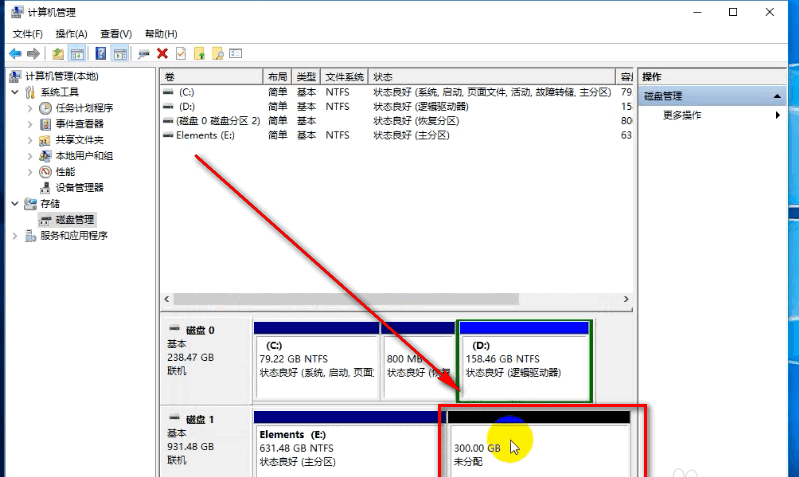Image resolution: width=799 pixels, height=477 pixels.
Task: Open 任务计划程序 in the left tree
Action: click(84, 108)
